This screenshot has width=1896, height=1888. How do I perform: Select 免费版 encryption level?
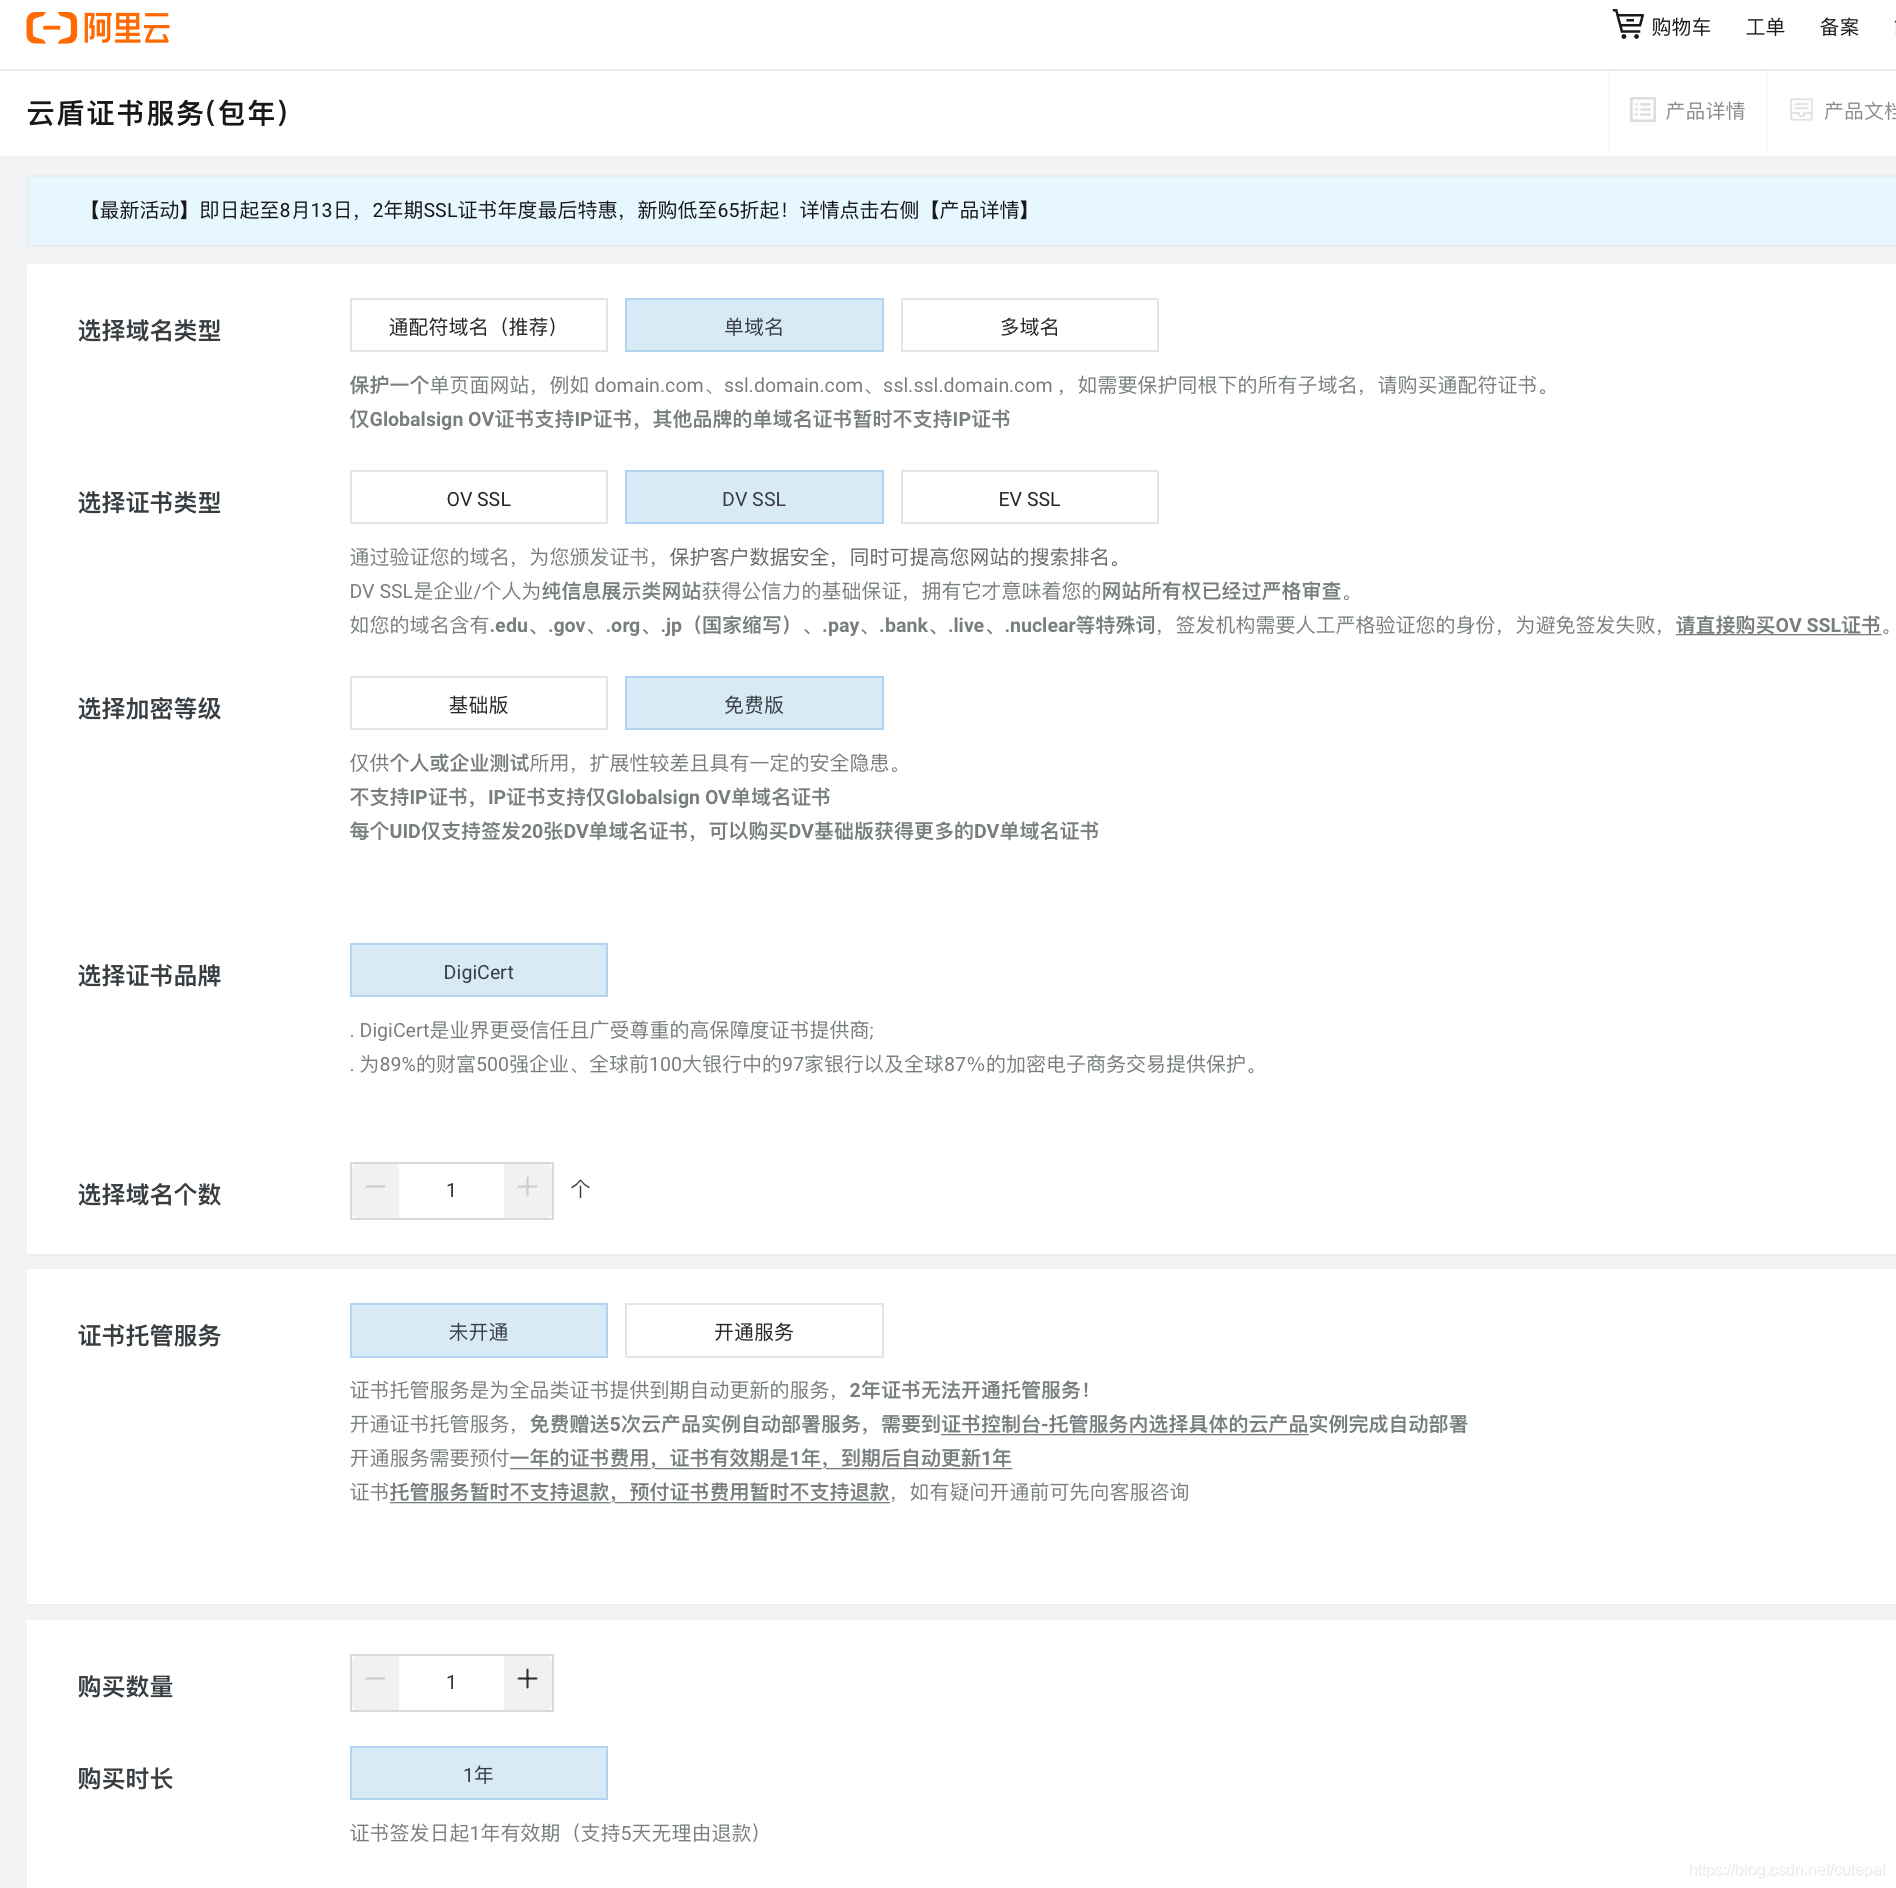[754, 704]
